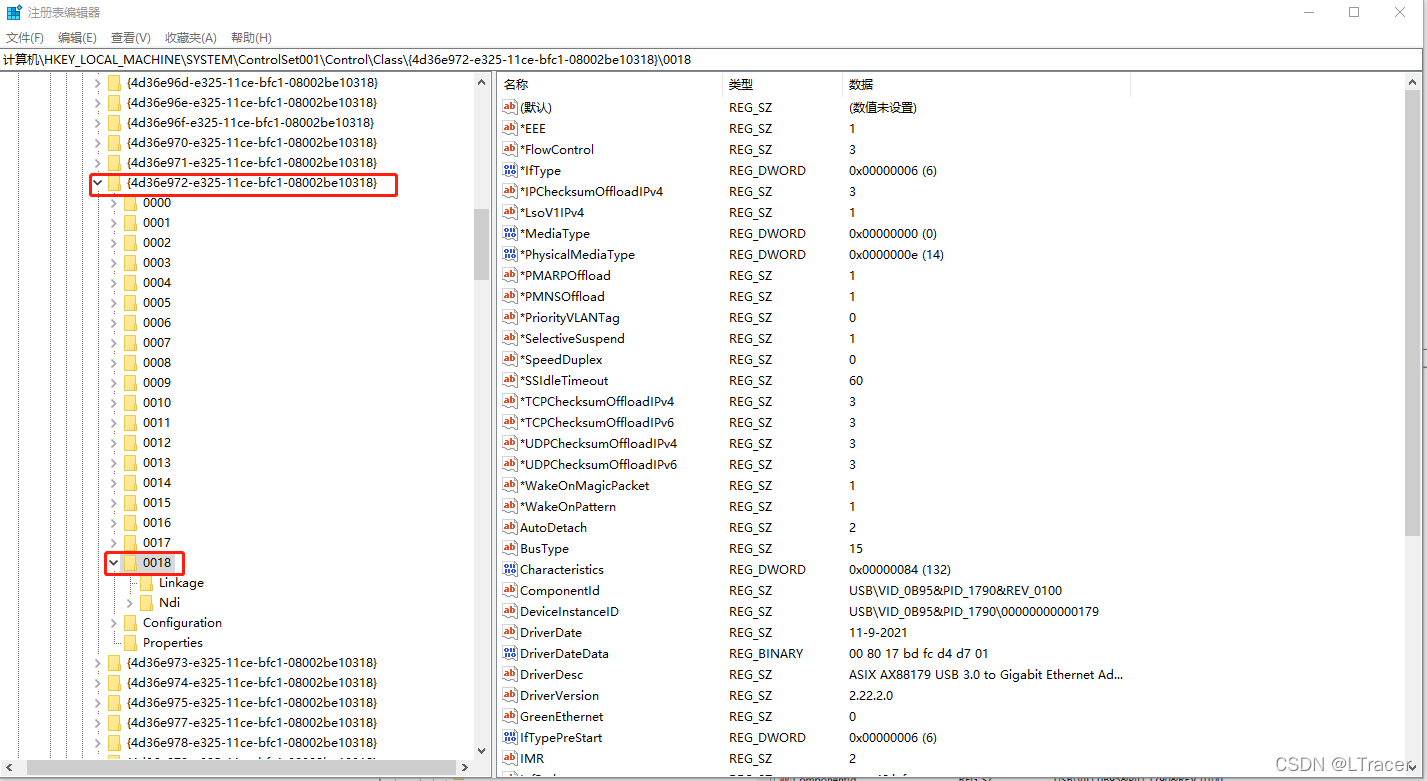Expand the Ndi subkey
The height and width of the screenshot is (781, 1427).
pyautogui.click(x=129, y=602)
